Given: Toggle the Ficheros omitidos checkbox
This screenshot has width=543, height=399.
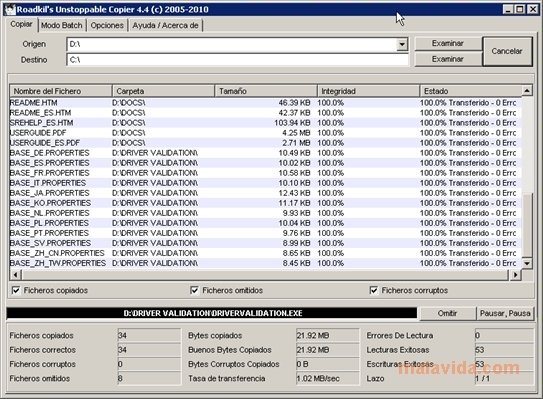Looking at the screenshot, I should pos(195,290).
